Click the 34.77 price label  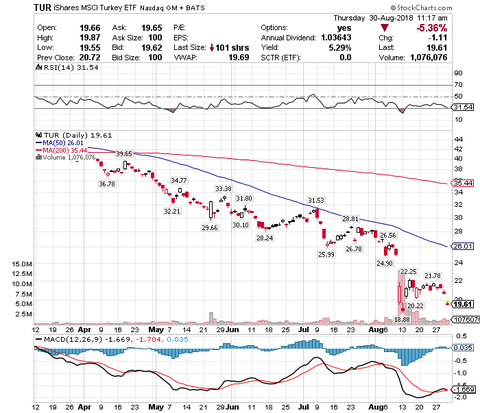[x=179, y=180]
